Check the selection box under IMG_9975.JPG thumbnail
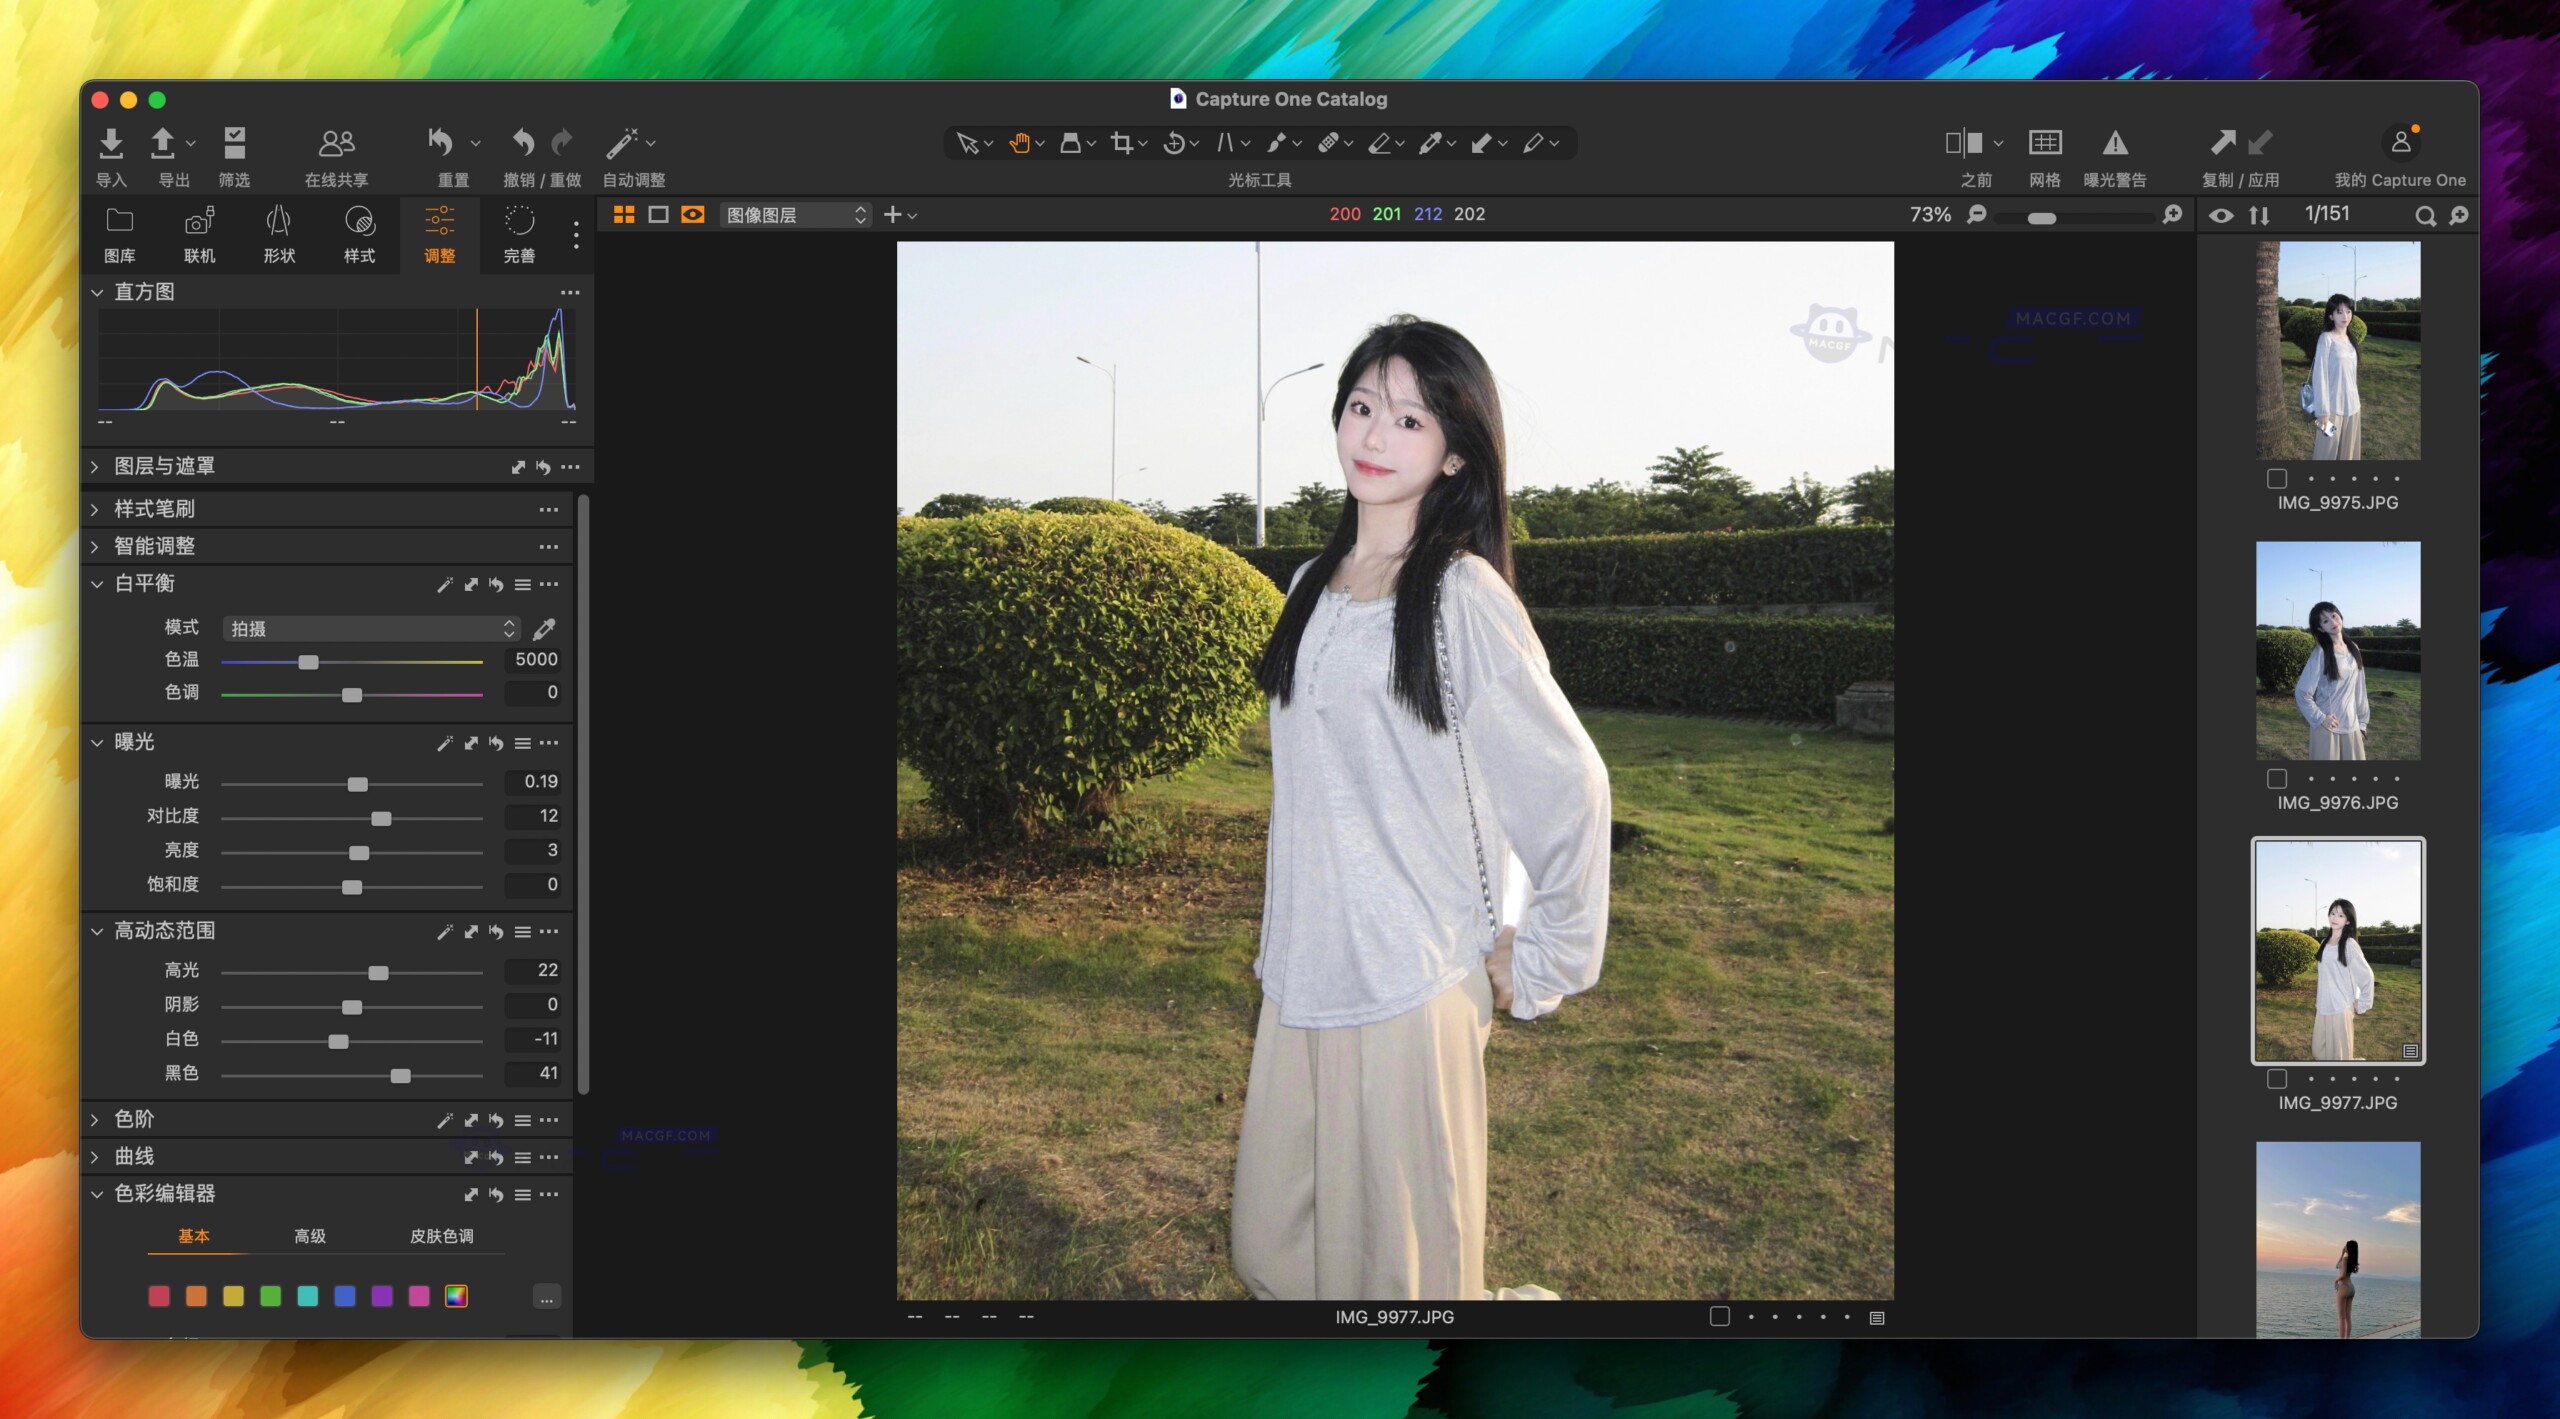 click(x=2279, y=477)
